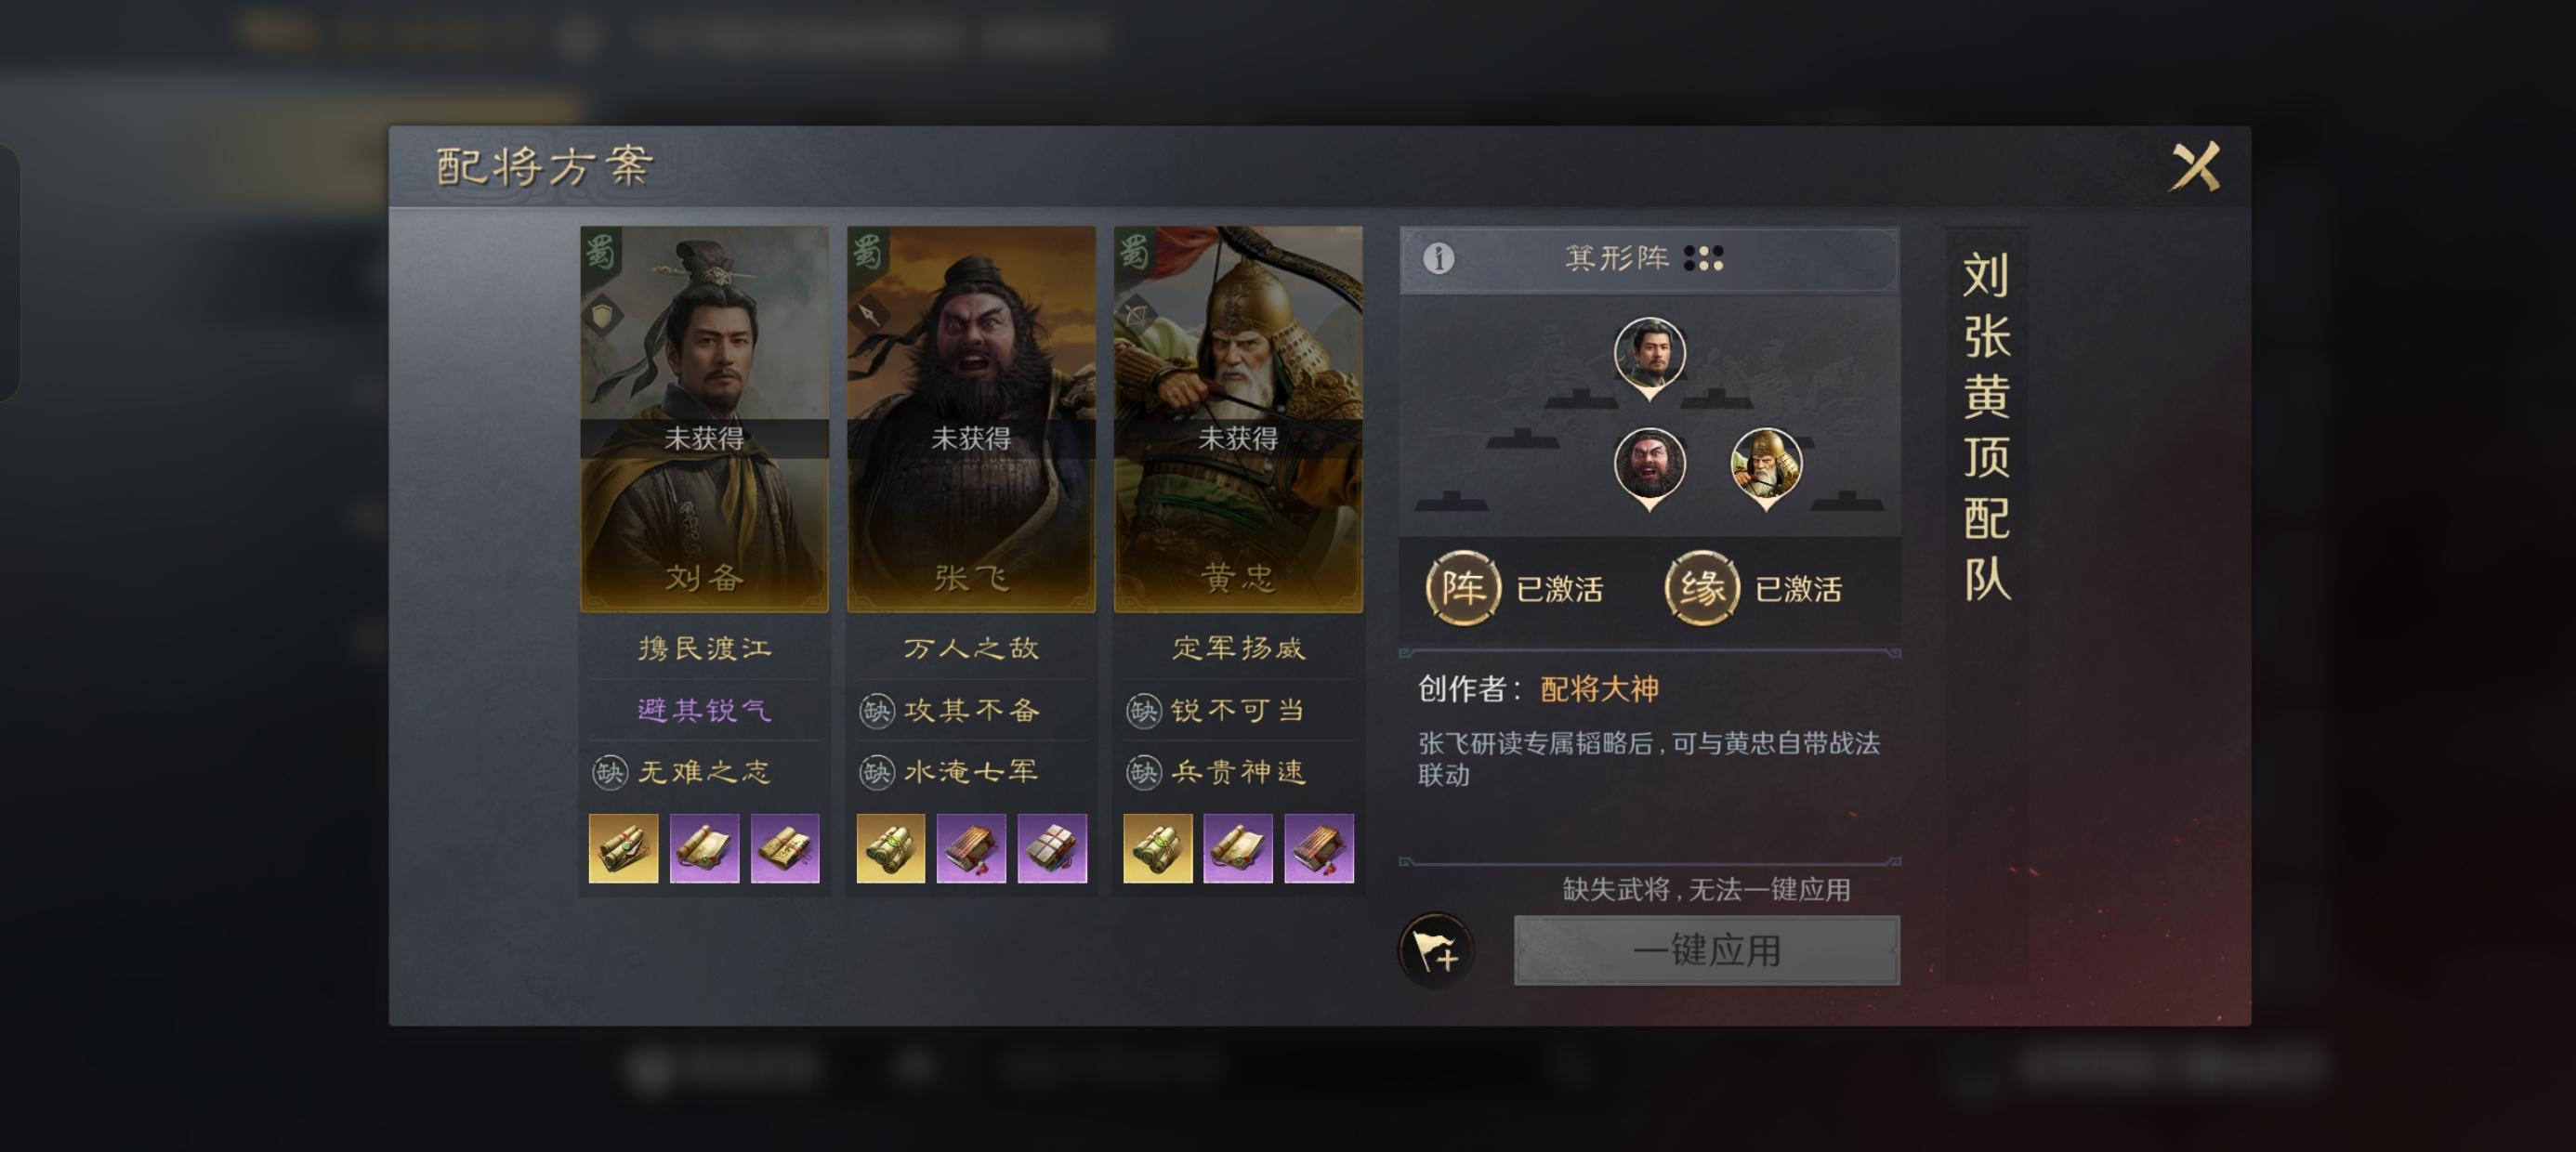Open the formation info icon
Viewport: 2576px width, 1152px height.
(1438, 259)
